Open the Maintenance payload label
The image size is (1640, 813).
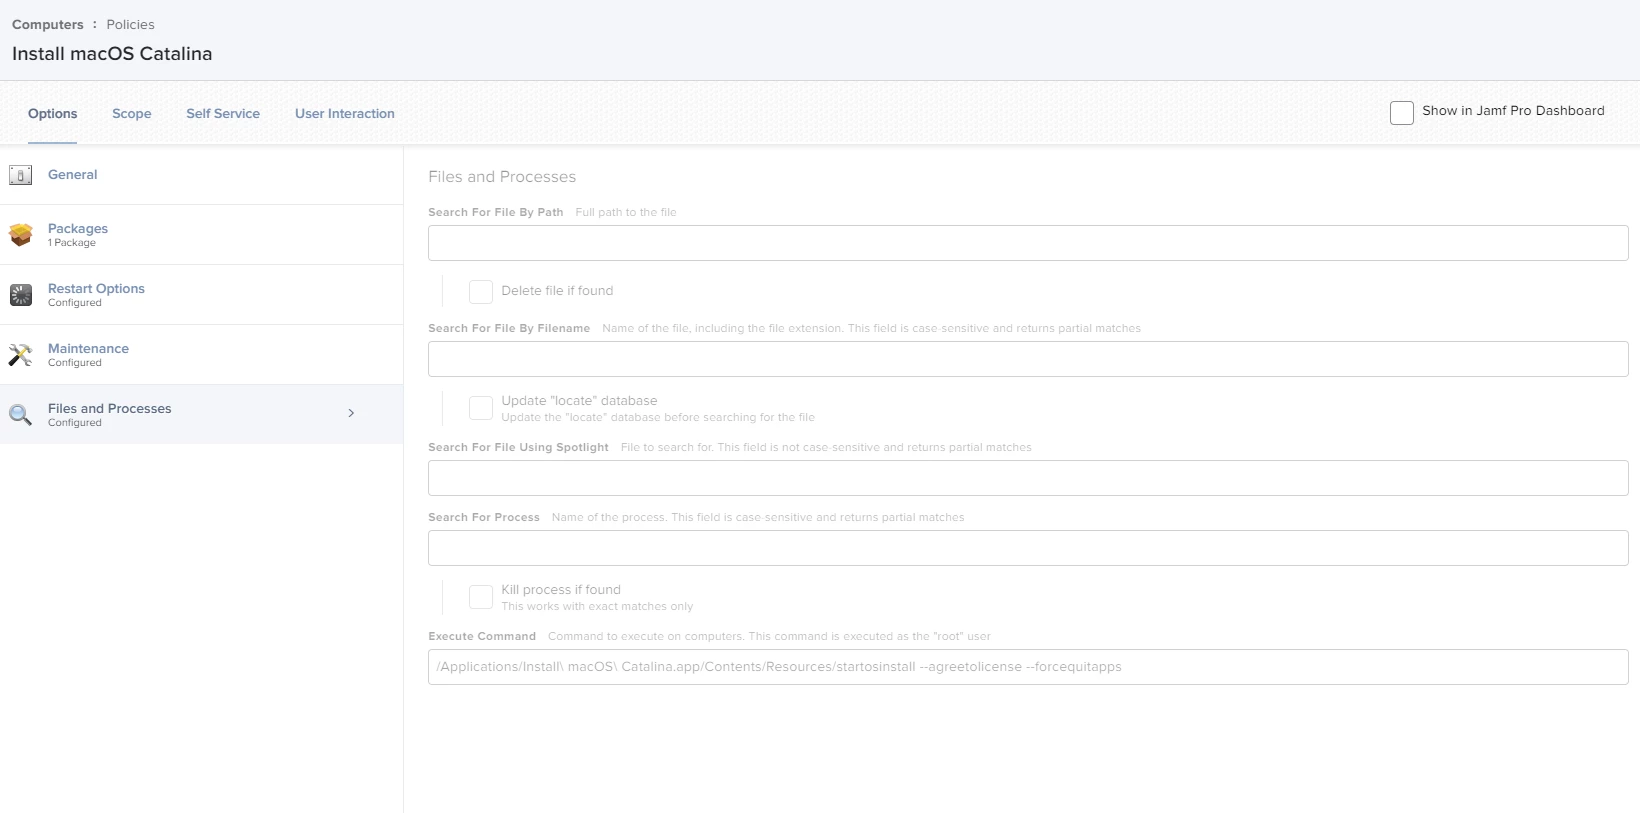88,348
